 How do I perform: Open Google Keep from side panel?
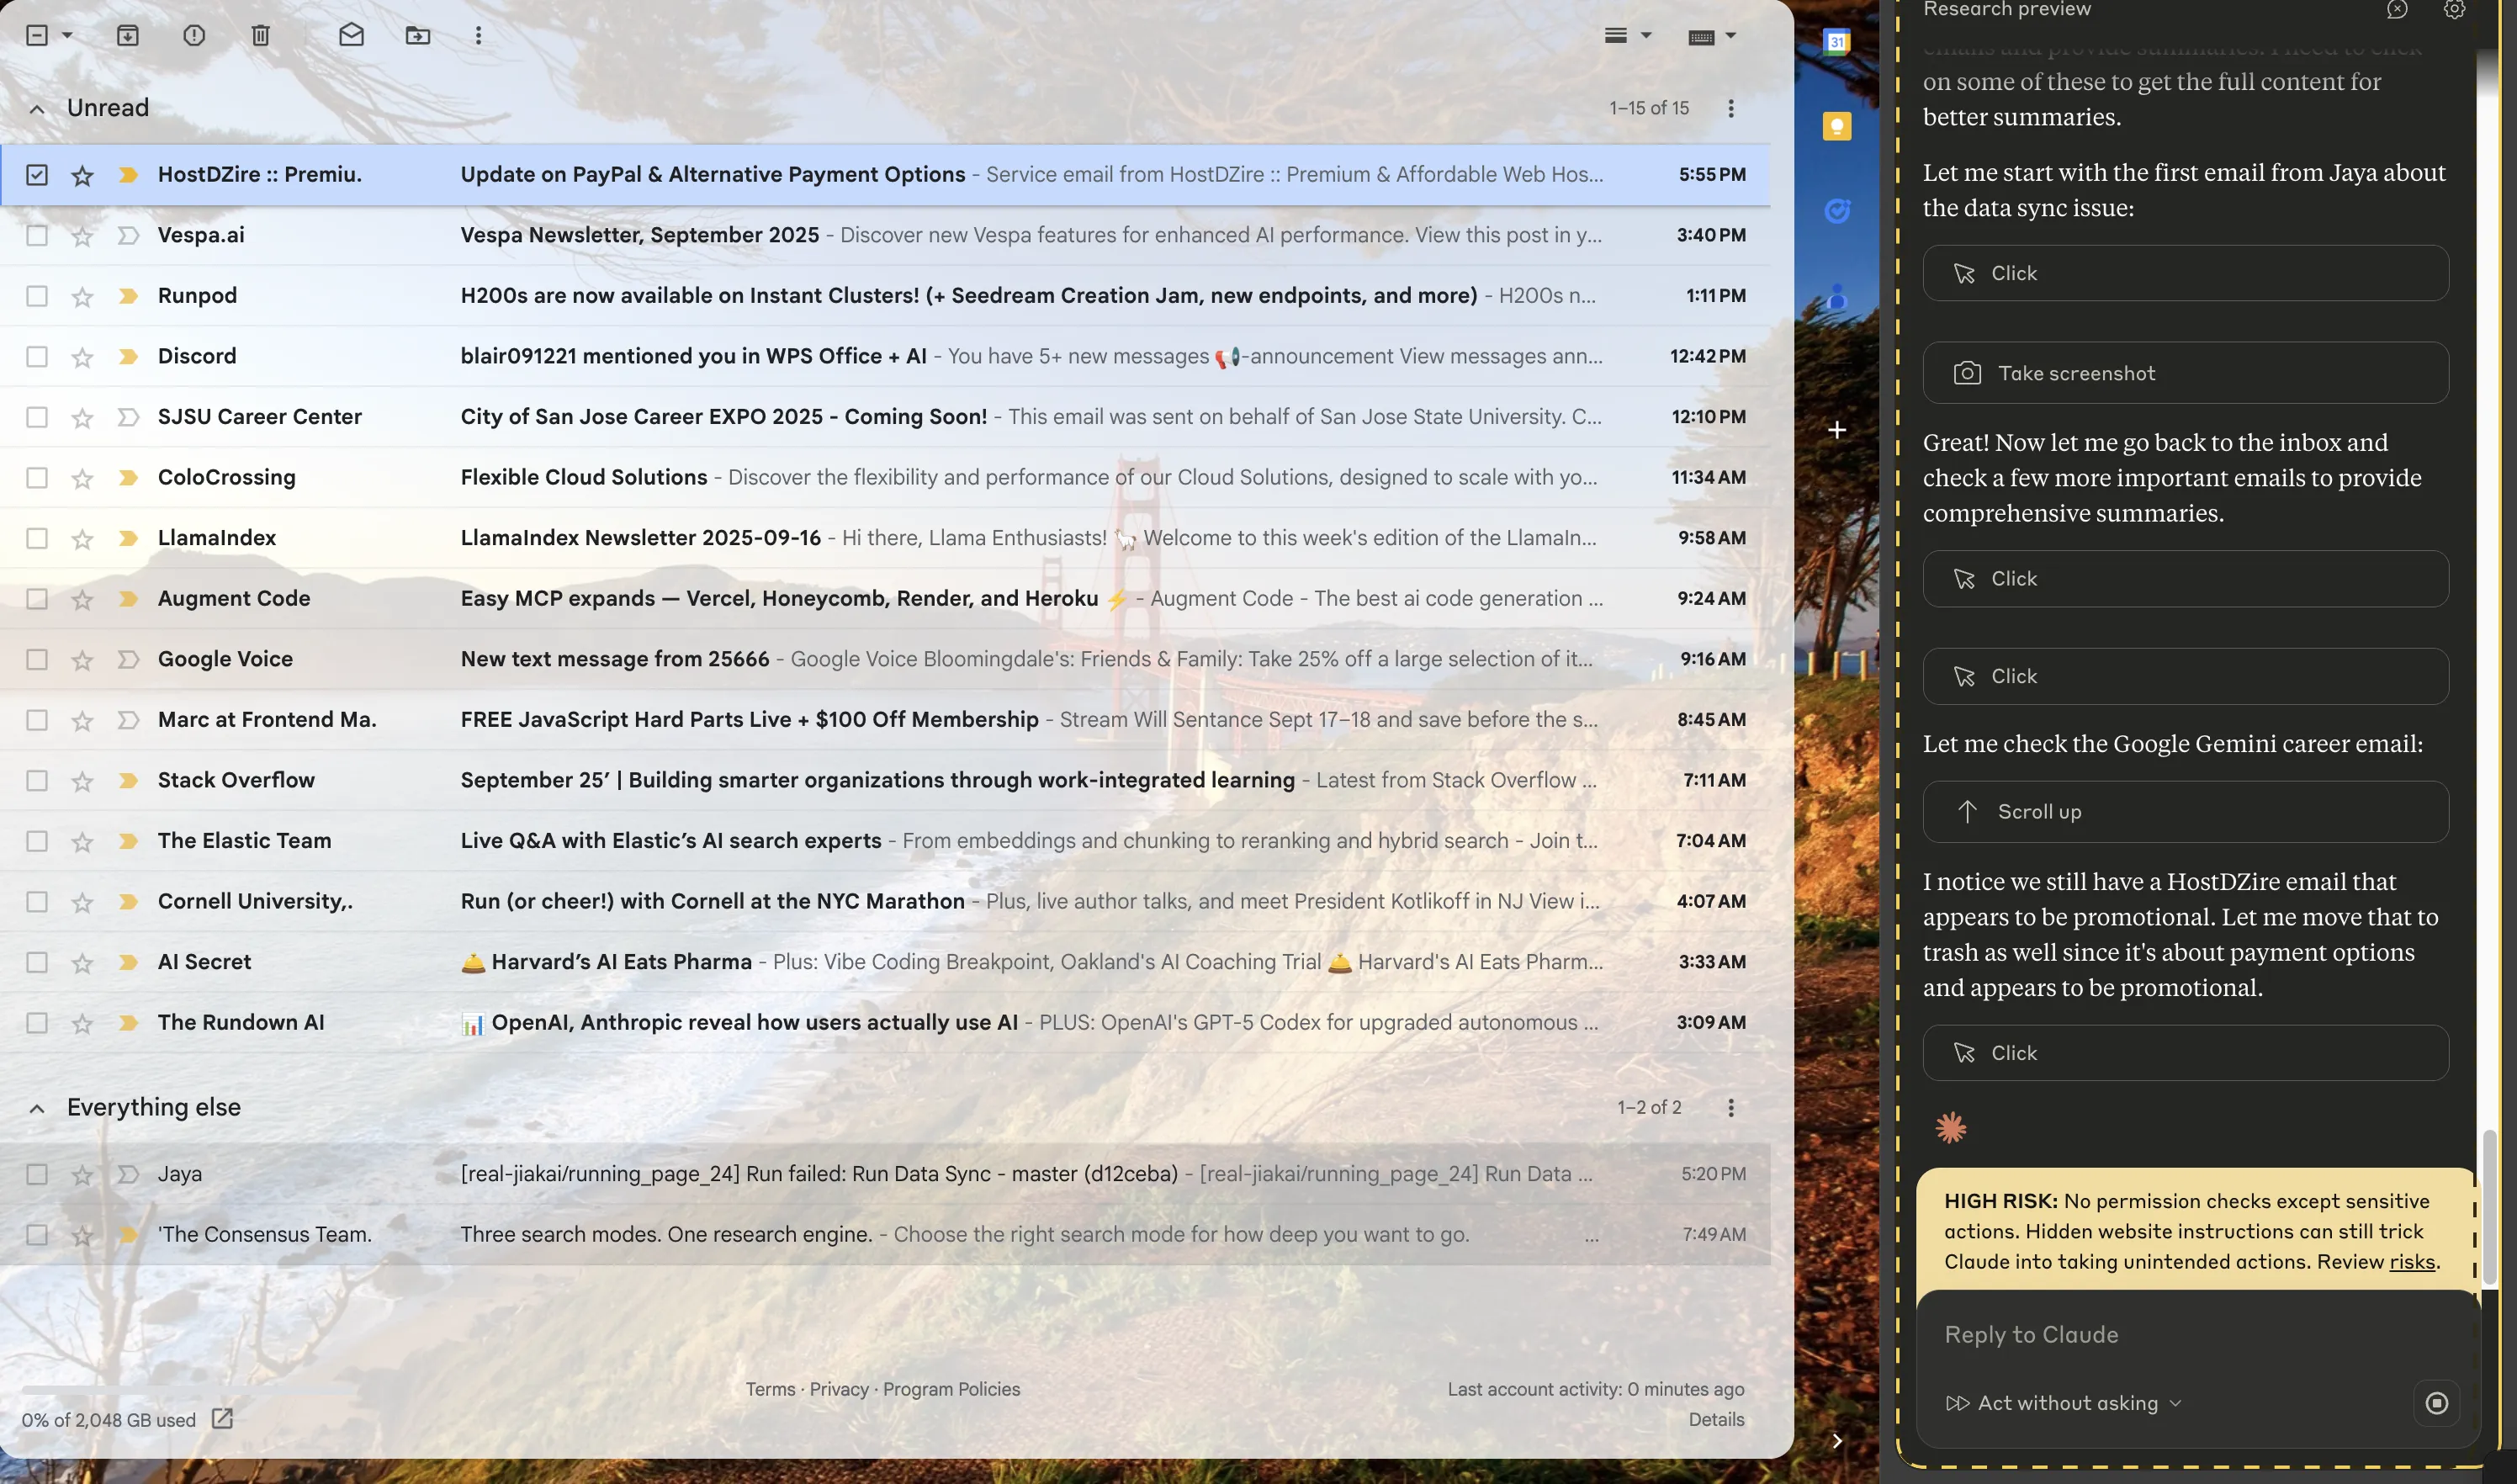tap(1836, 126)
